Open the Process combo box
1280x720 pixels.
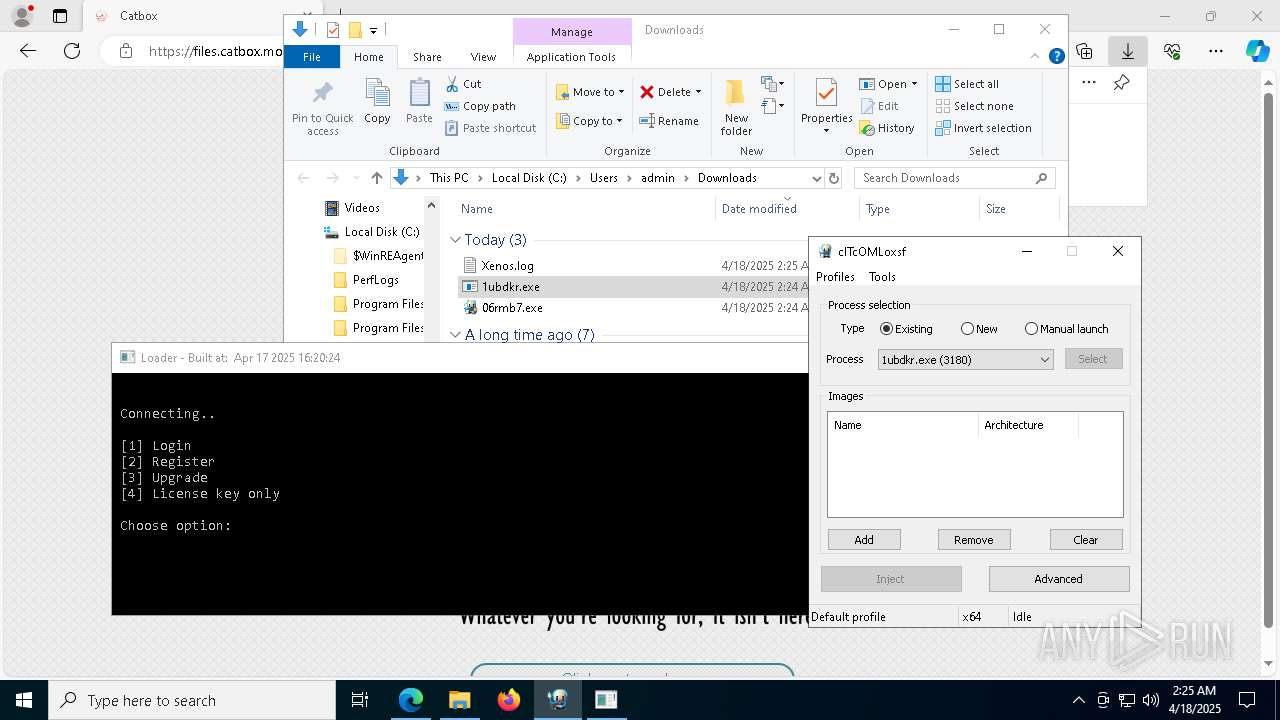[x=965, y=359]
